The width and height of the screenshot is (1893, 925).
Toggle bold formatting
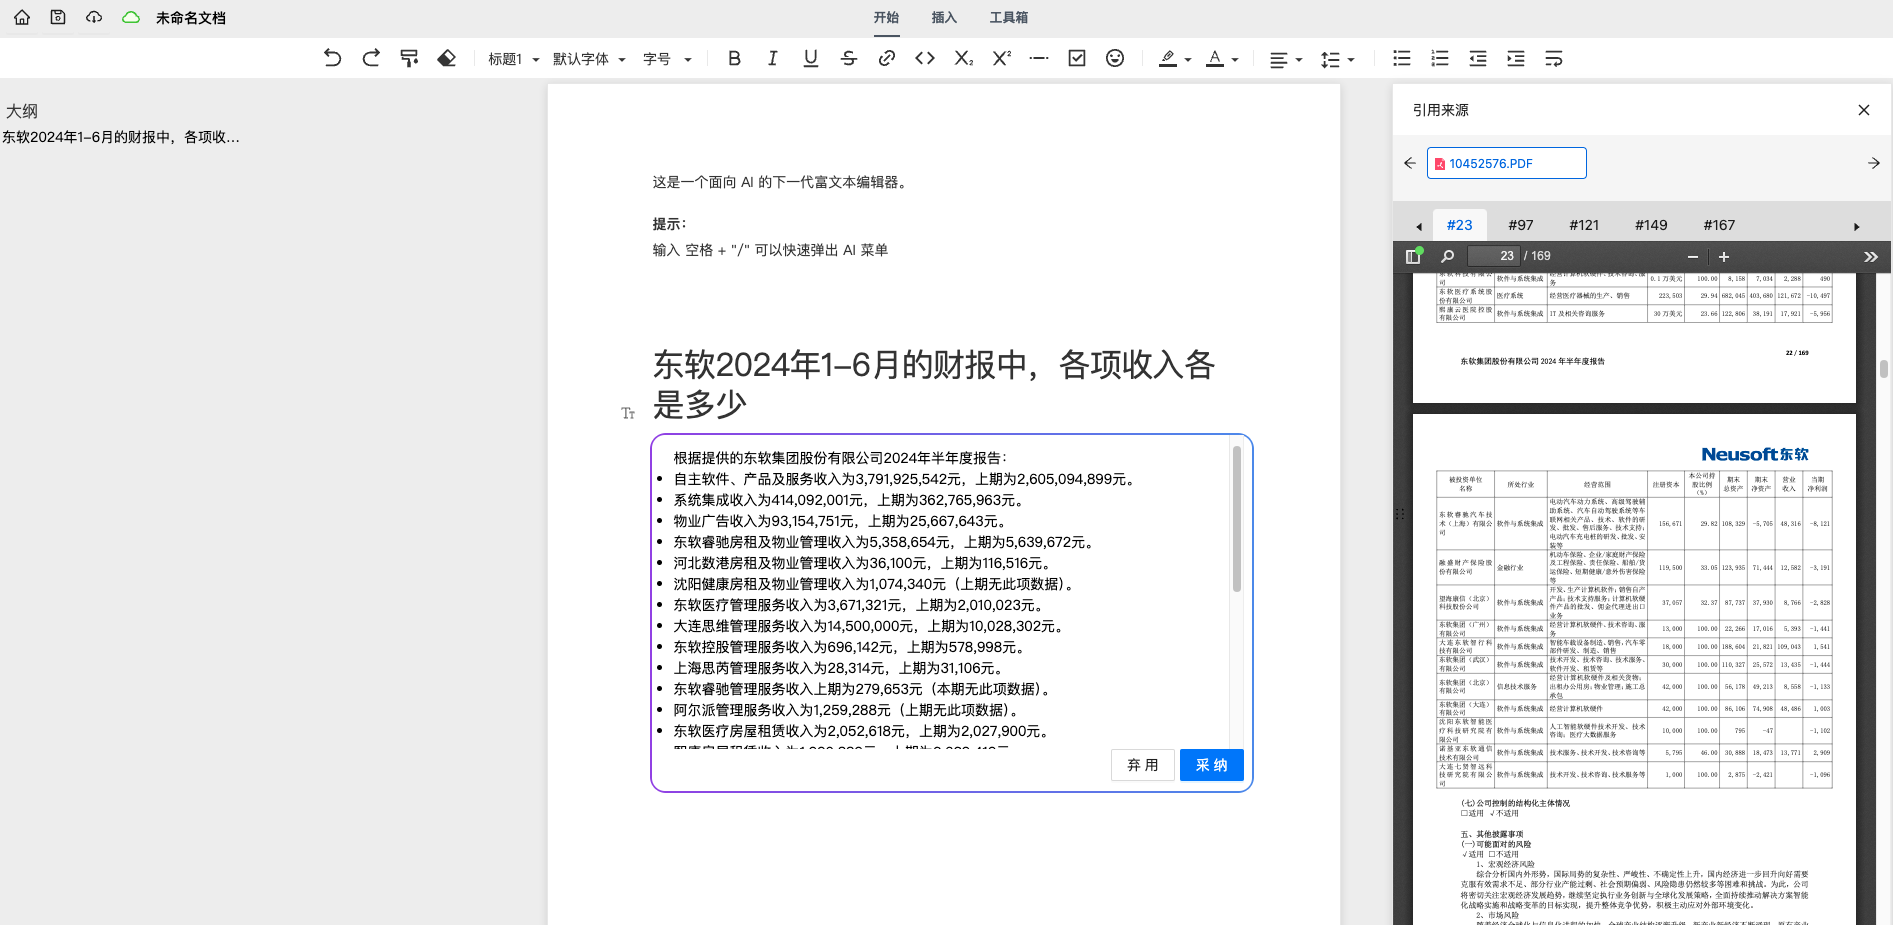735,58
